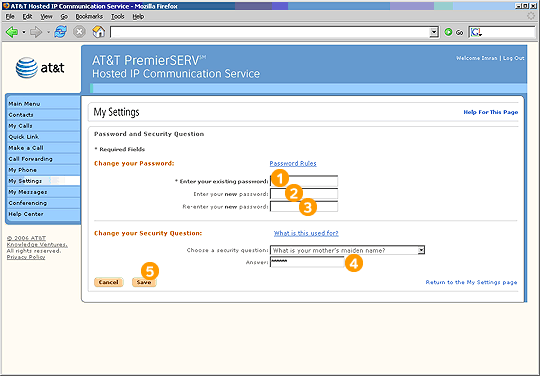Click the browser address bar

pos(270,32)
